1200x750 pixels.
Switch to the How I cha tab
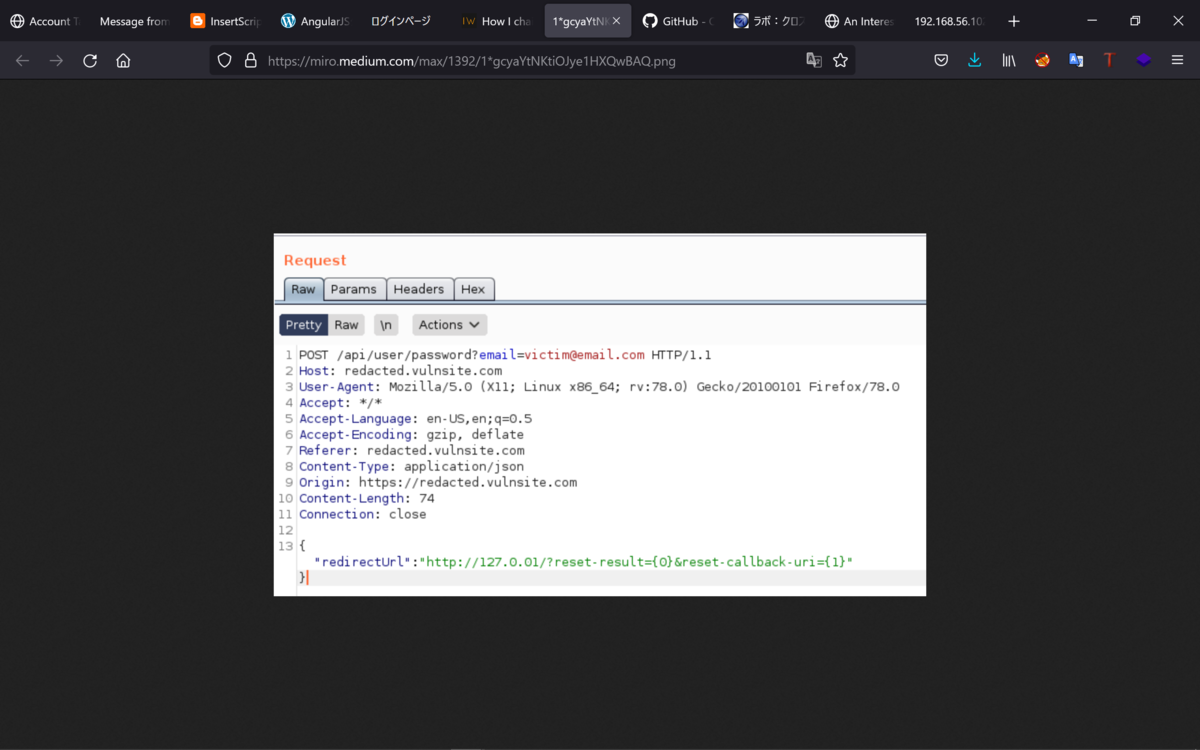(497, 21)
